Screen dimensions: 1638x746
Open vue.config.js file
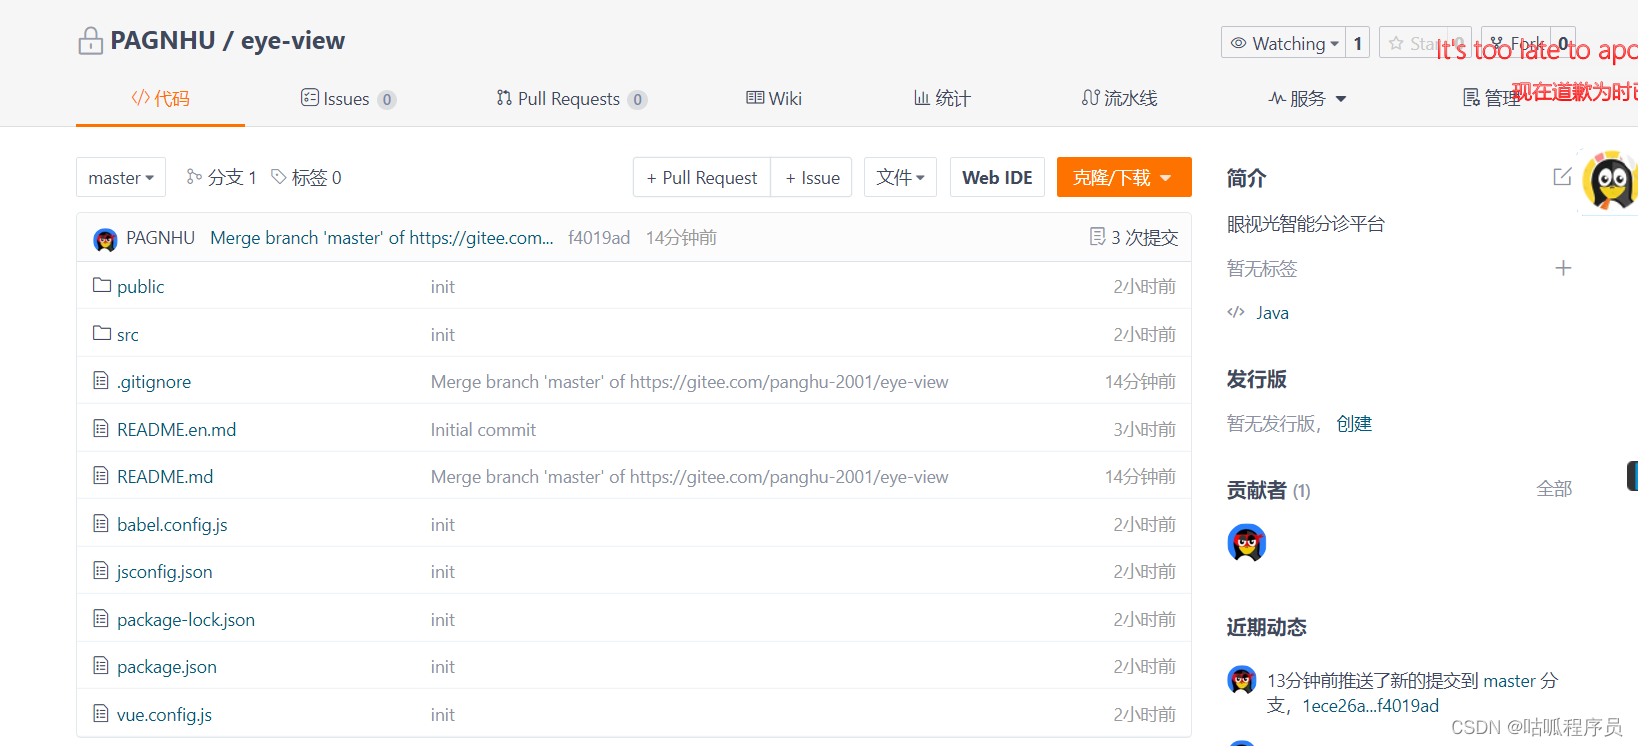(x=165, y=715)
